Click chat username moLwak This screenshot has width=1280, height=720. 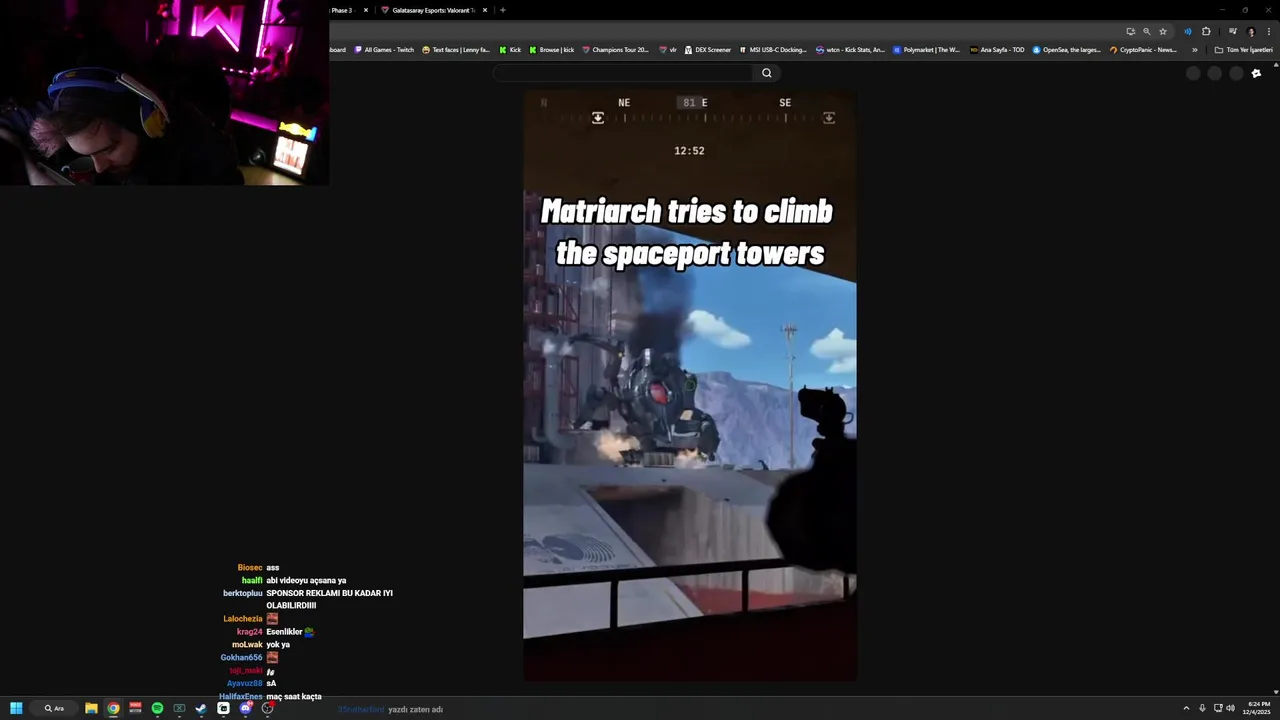point(247,645)
